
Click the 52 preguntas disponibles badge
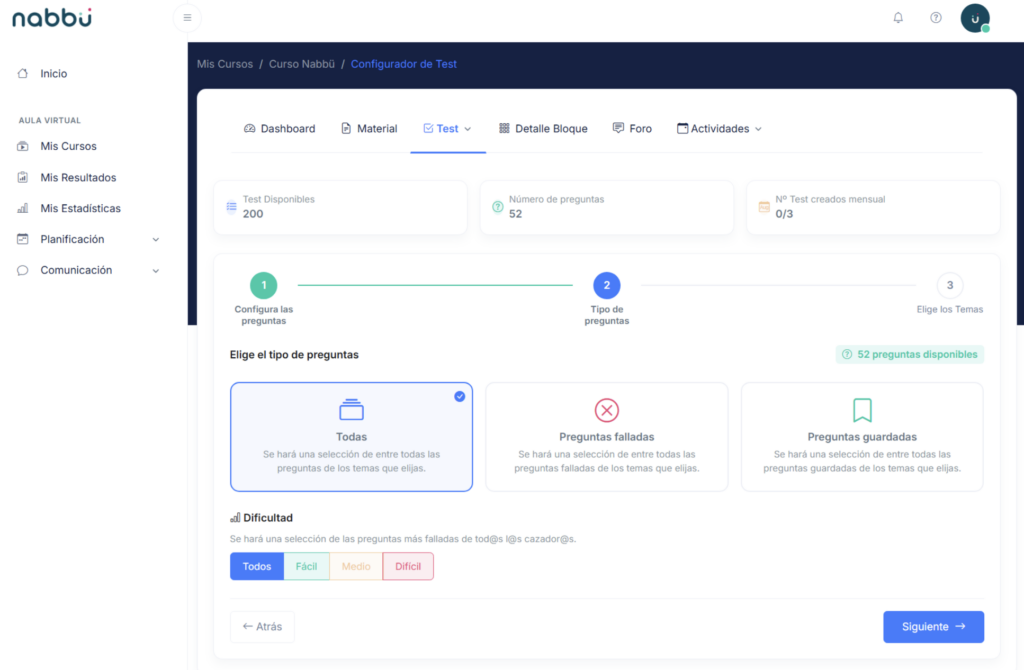[910, 355]
